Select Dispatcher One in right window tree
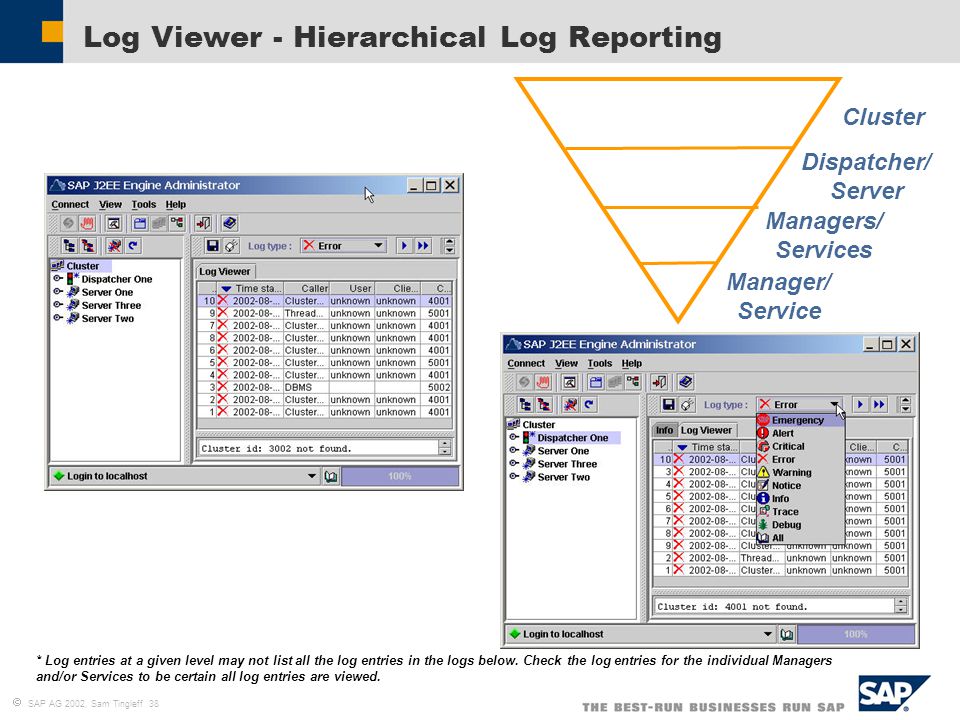 572,438
